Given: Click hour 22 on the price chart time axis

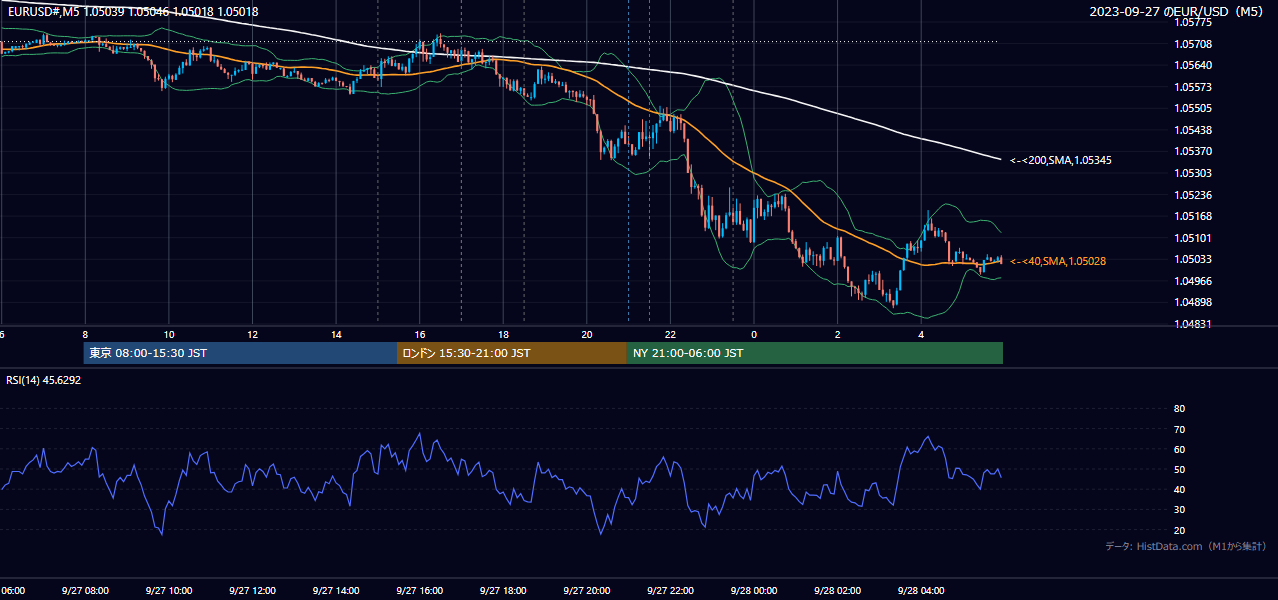Looking at the screenshot, I should click(670, 334).
